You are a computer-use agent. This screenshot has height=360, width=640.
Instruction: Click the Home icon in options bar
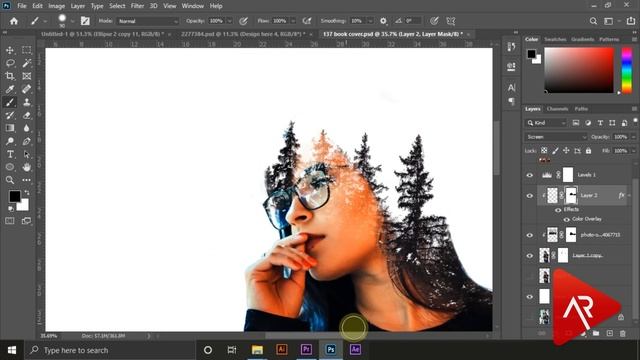(x=14, y=21)
